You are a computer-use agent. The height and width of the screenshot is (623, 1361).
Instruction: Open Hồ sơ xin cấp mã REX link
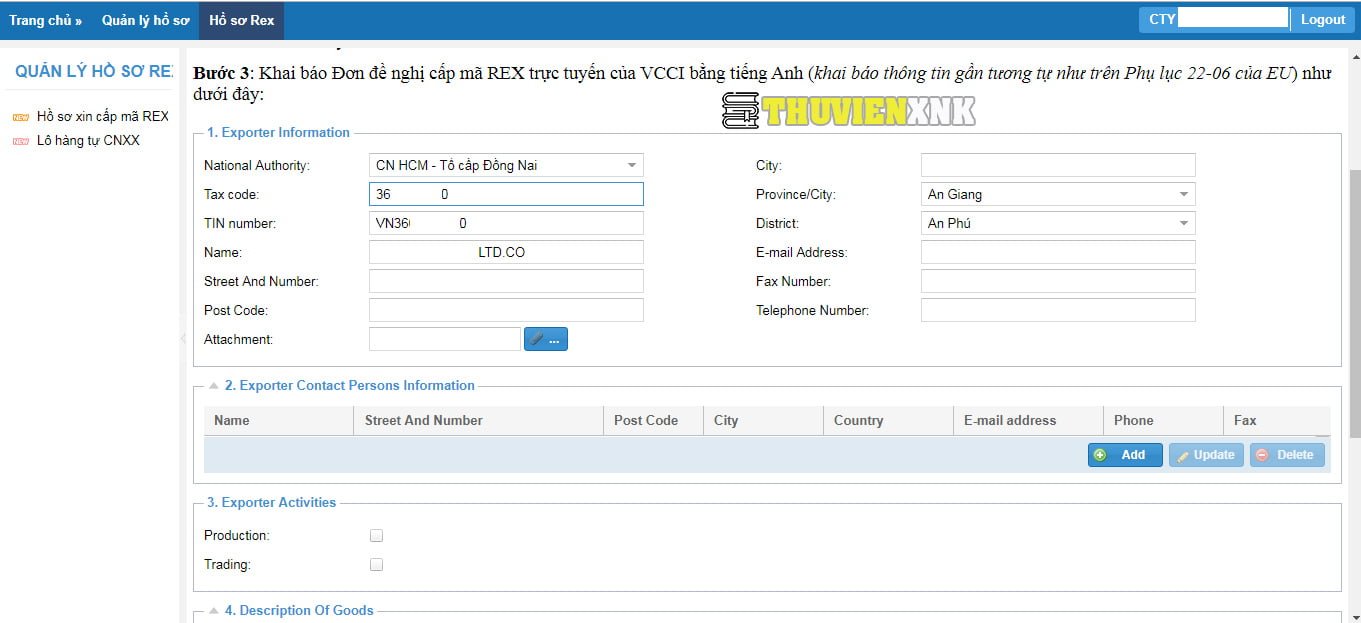pyautogui.click(x=103, y=117)
